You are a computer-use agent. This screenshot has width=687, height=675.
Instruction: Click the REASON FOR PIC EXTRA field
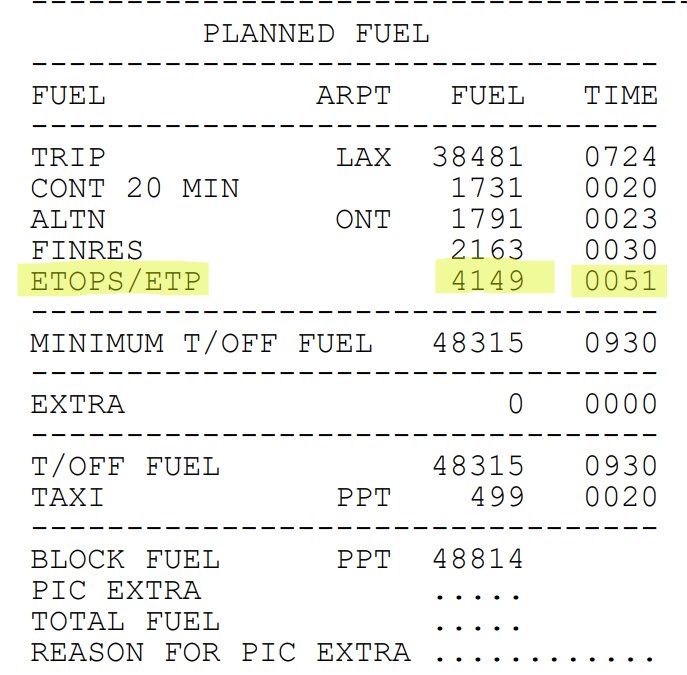(544, 655)
